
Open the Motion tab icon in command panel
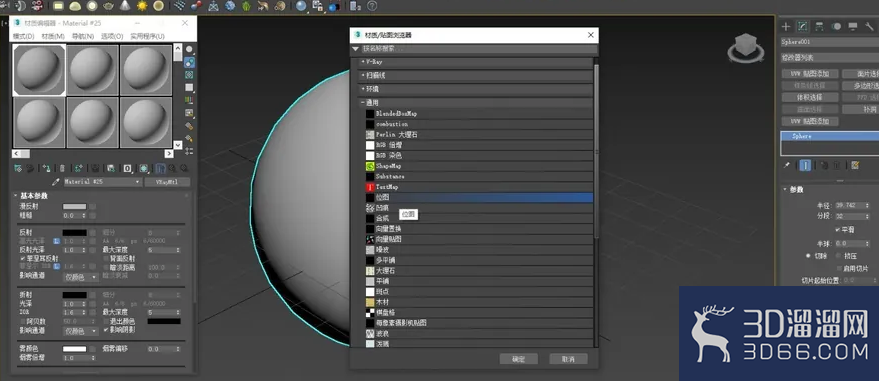click(836, 26)
